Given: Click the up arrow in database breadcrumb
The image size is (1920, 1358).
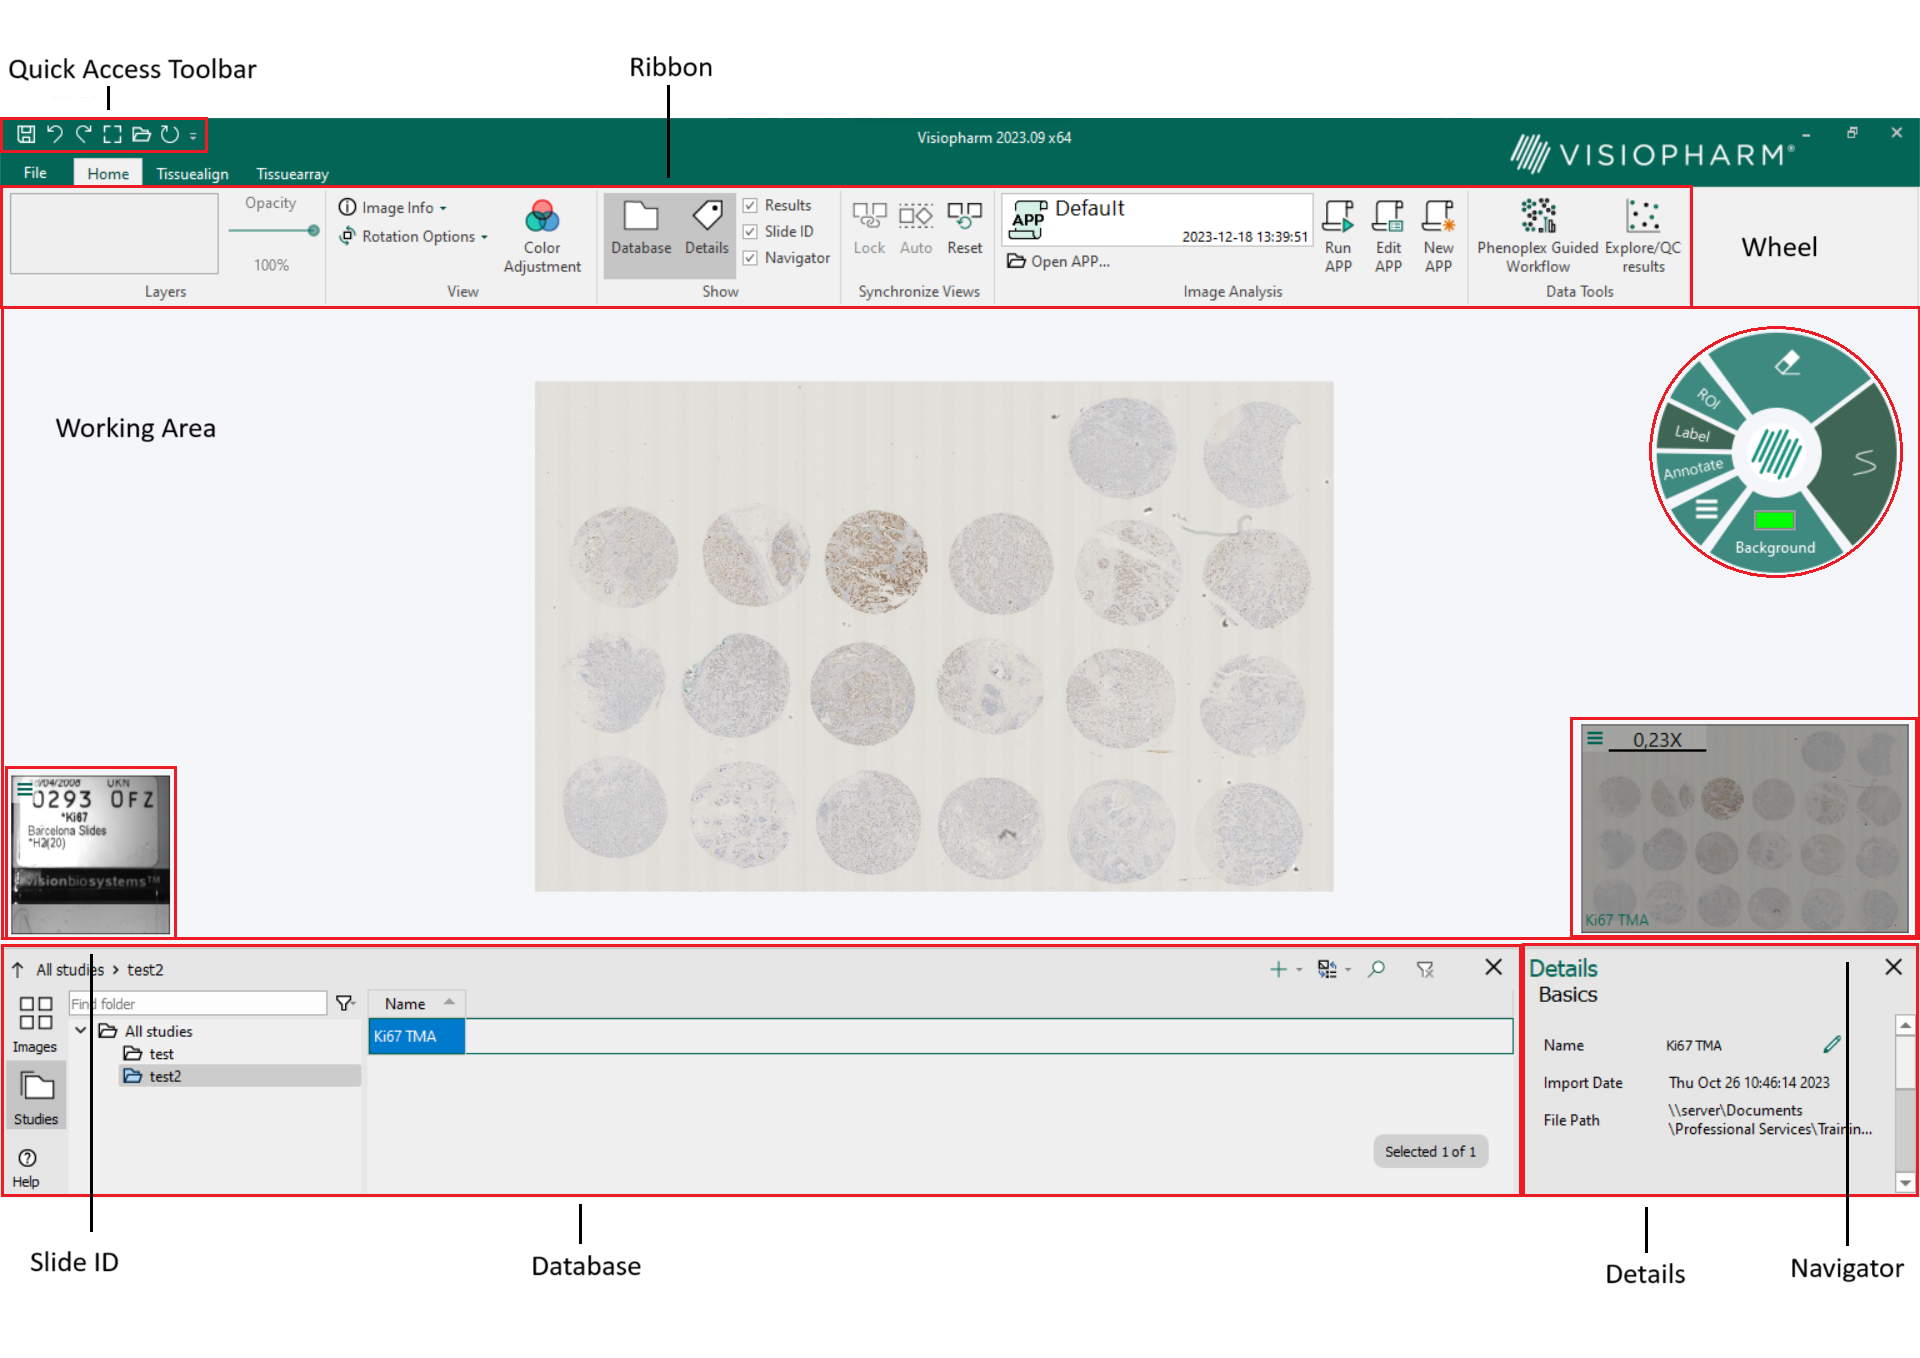Looking at the screenshot, I should 18,969.
